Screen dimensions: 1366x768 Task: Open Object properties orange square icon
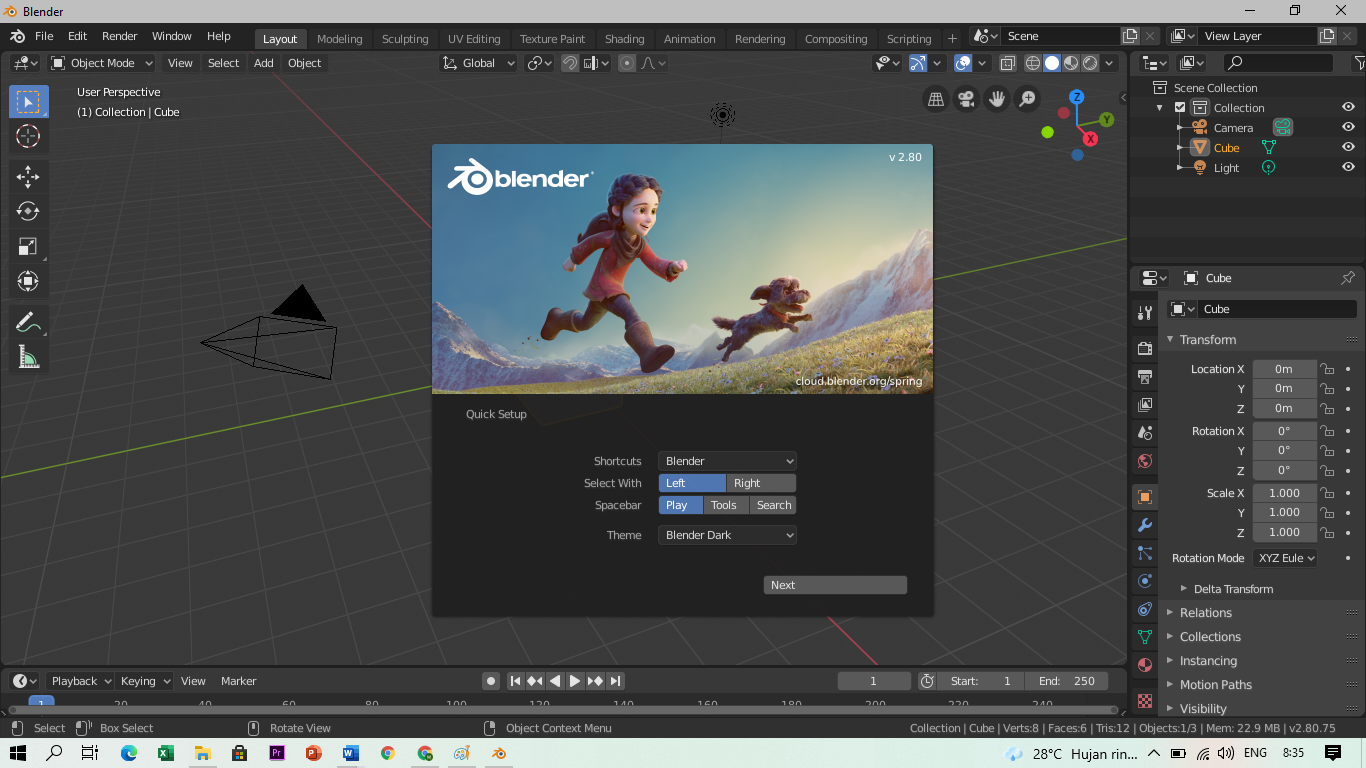(x=1145, y=497)
